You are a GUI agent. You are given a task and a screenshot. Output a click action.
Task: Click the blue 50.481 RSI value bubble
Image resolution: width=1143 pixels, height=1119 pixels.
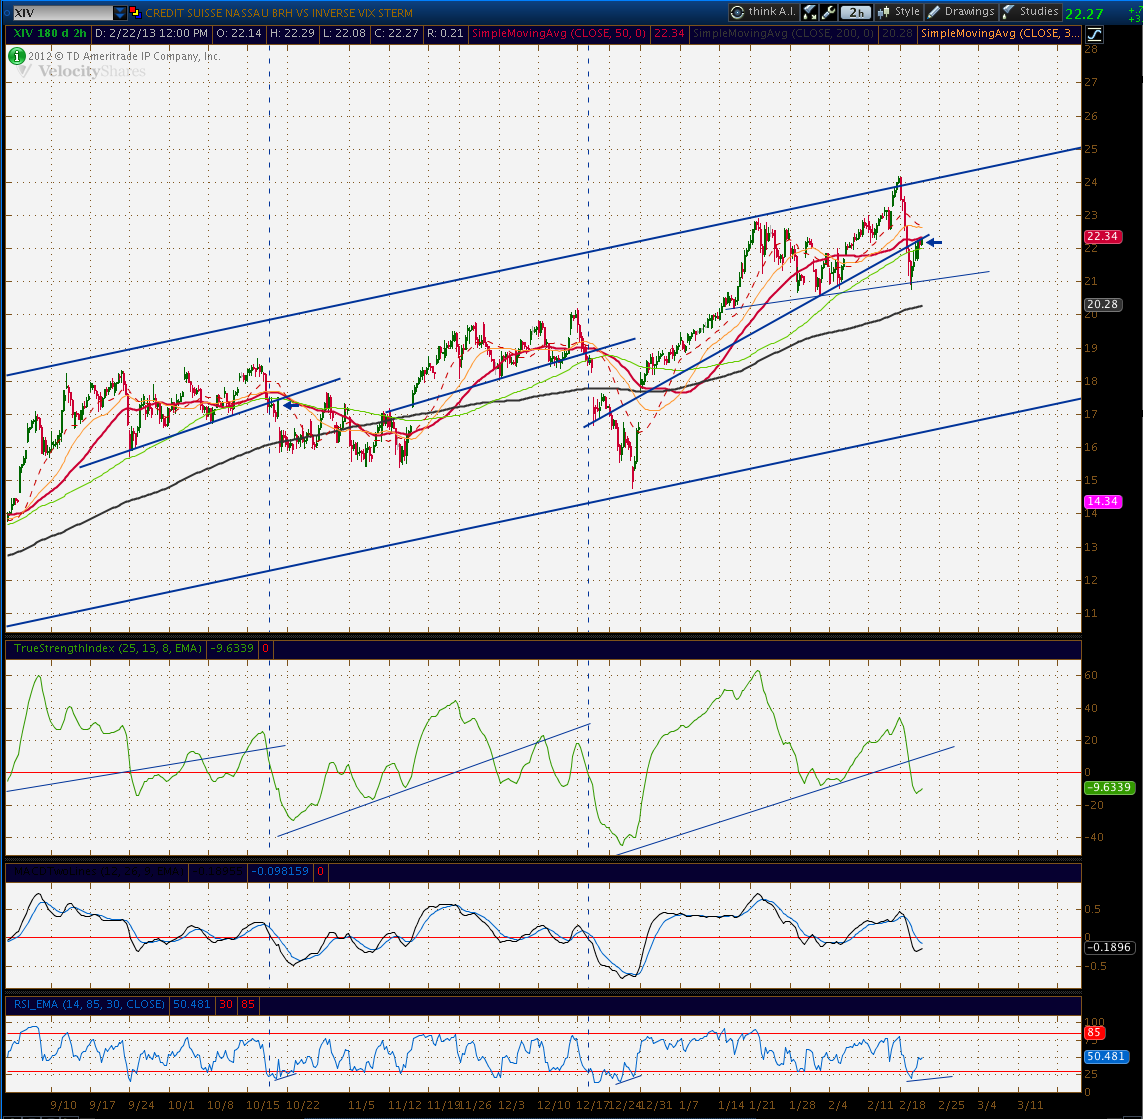[1107, 1056]
